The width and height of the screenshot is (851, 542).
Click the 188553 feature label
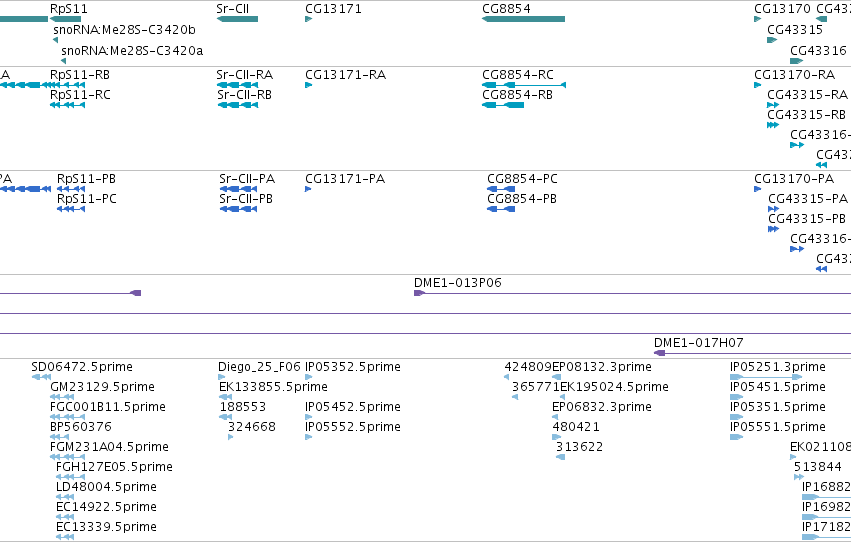(243, 406)
